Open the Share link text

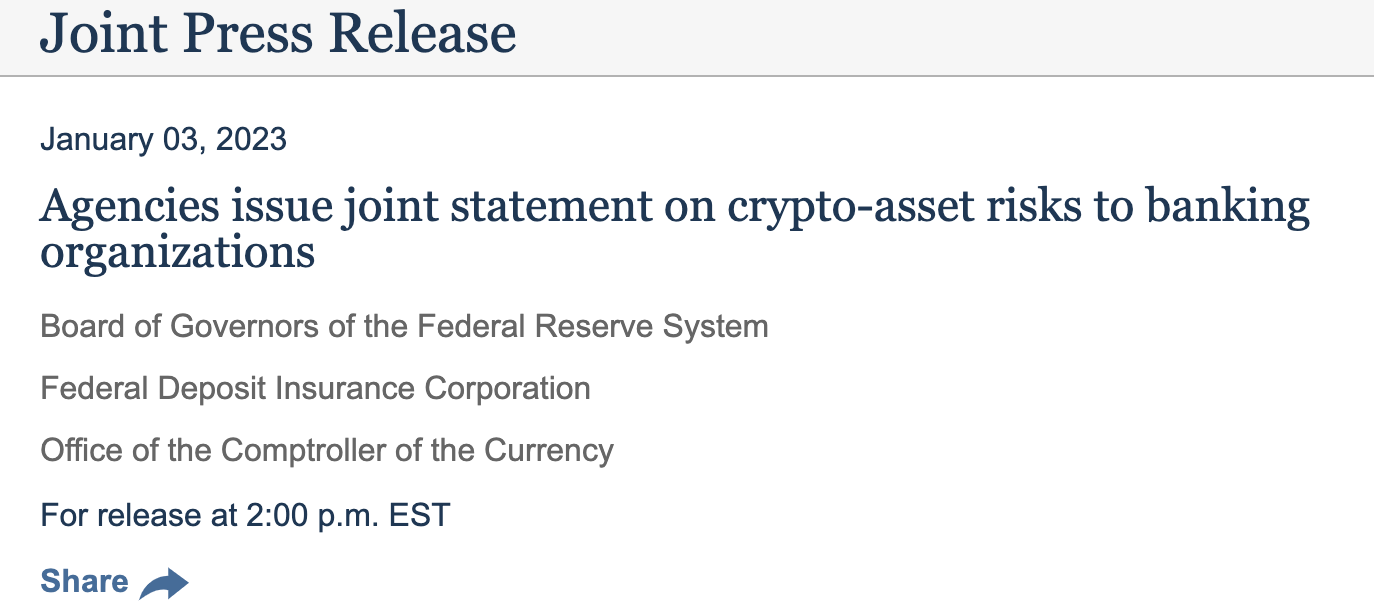click(x=84, y=582)
